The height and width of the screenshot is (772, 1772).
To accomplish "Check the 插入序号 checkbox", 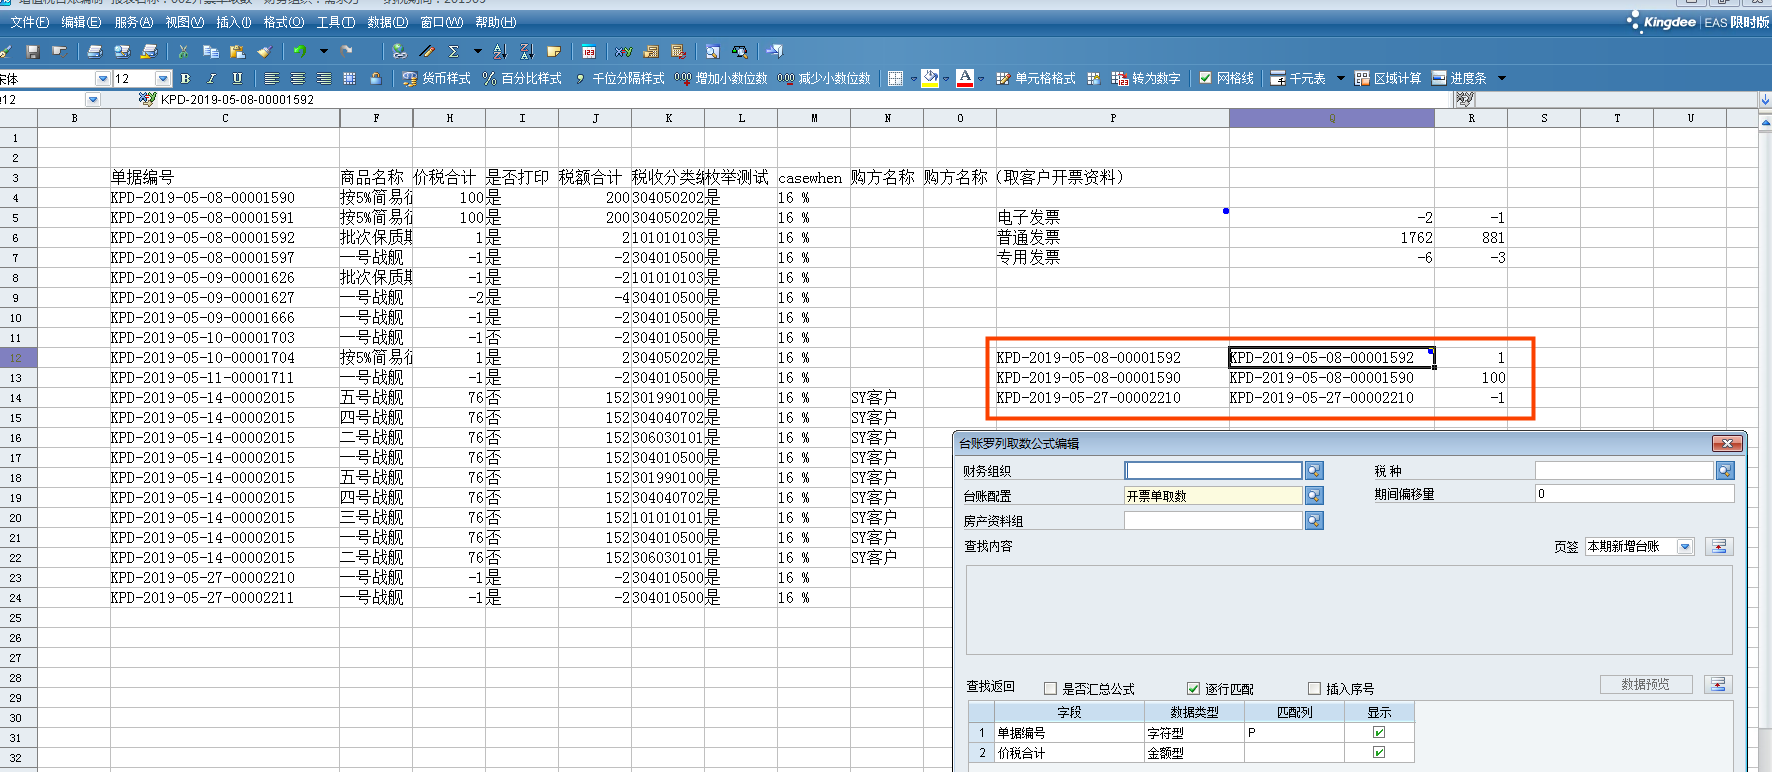I will pyautogui.click(x=1314, y=688).
